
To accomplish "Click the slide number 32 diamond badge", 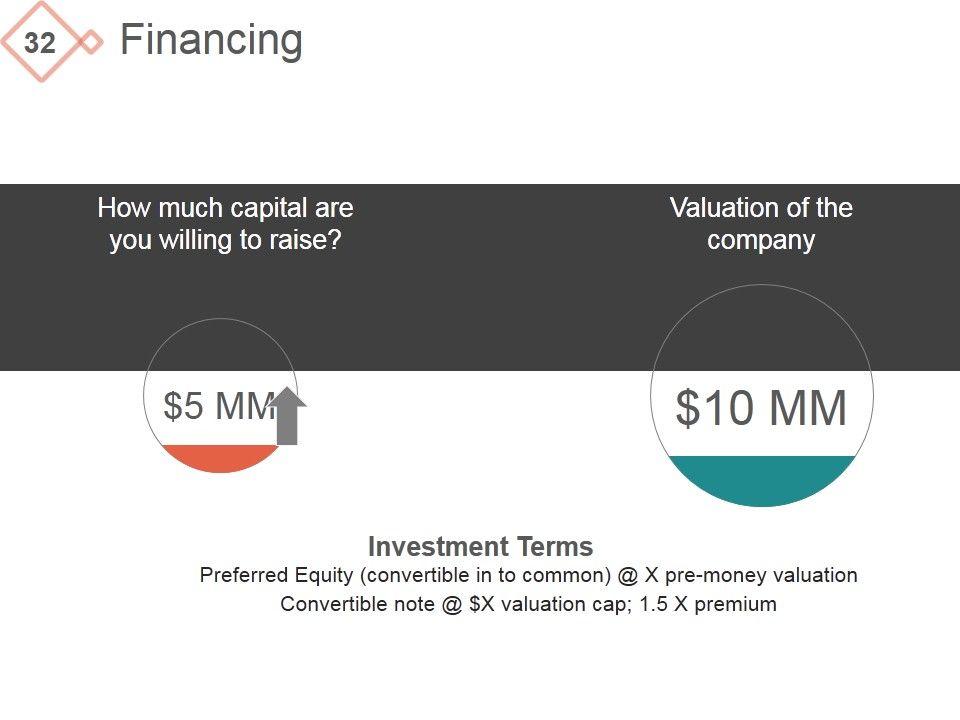I will (x=40, y=43).
